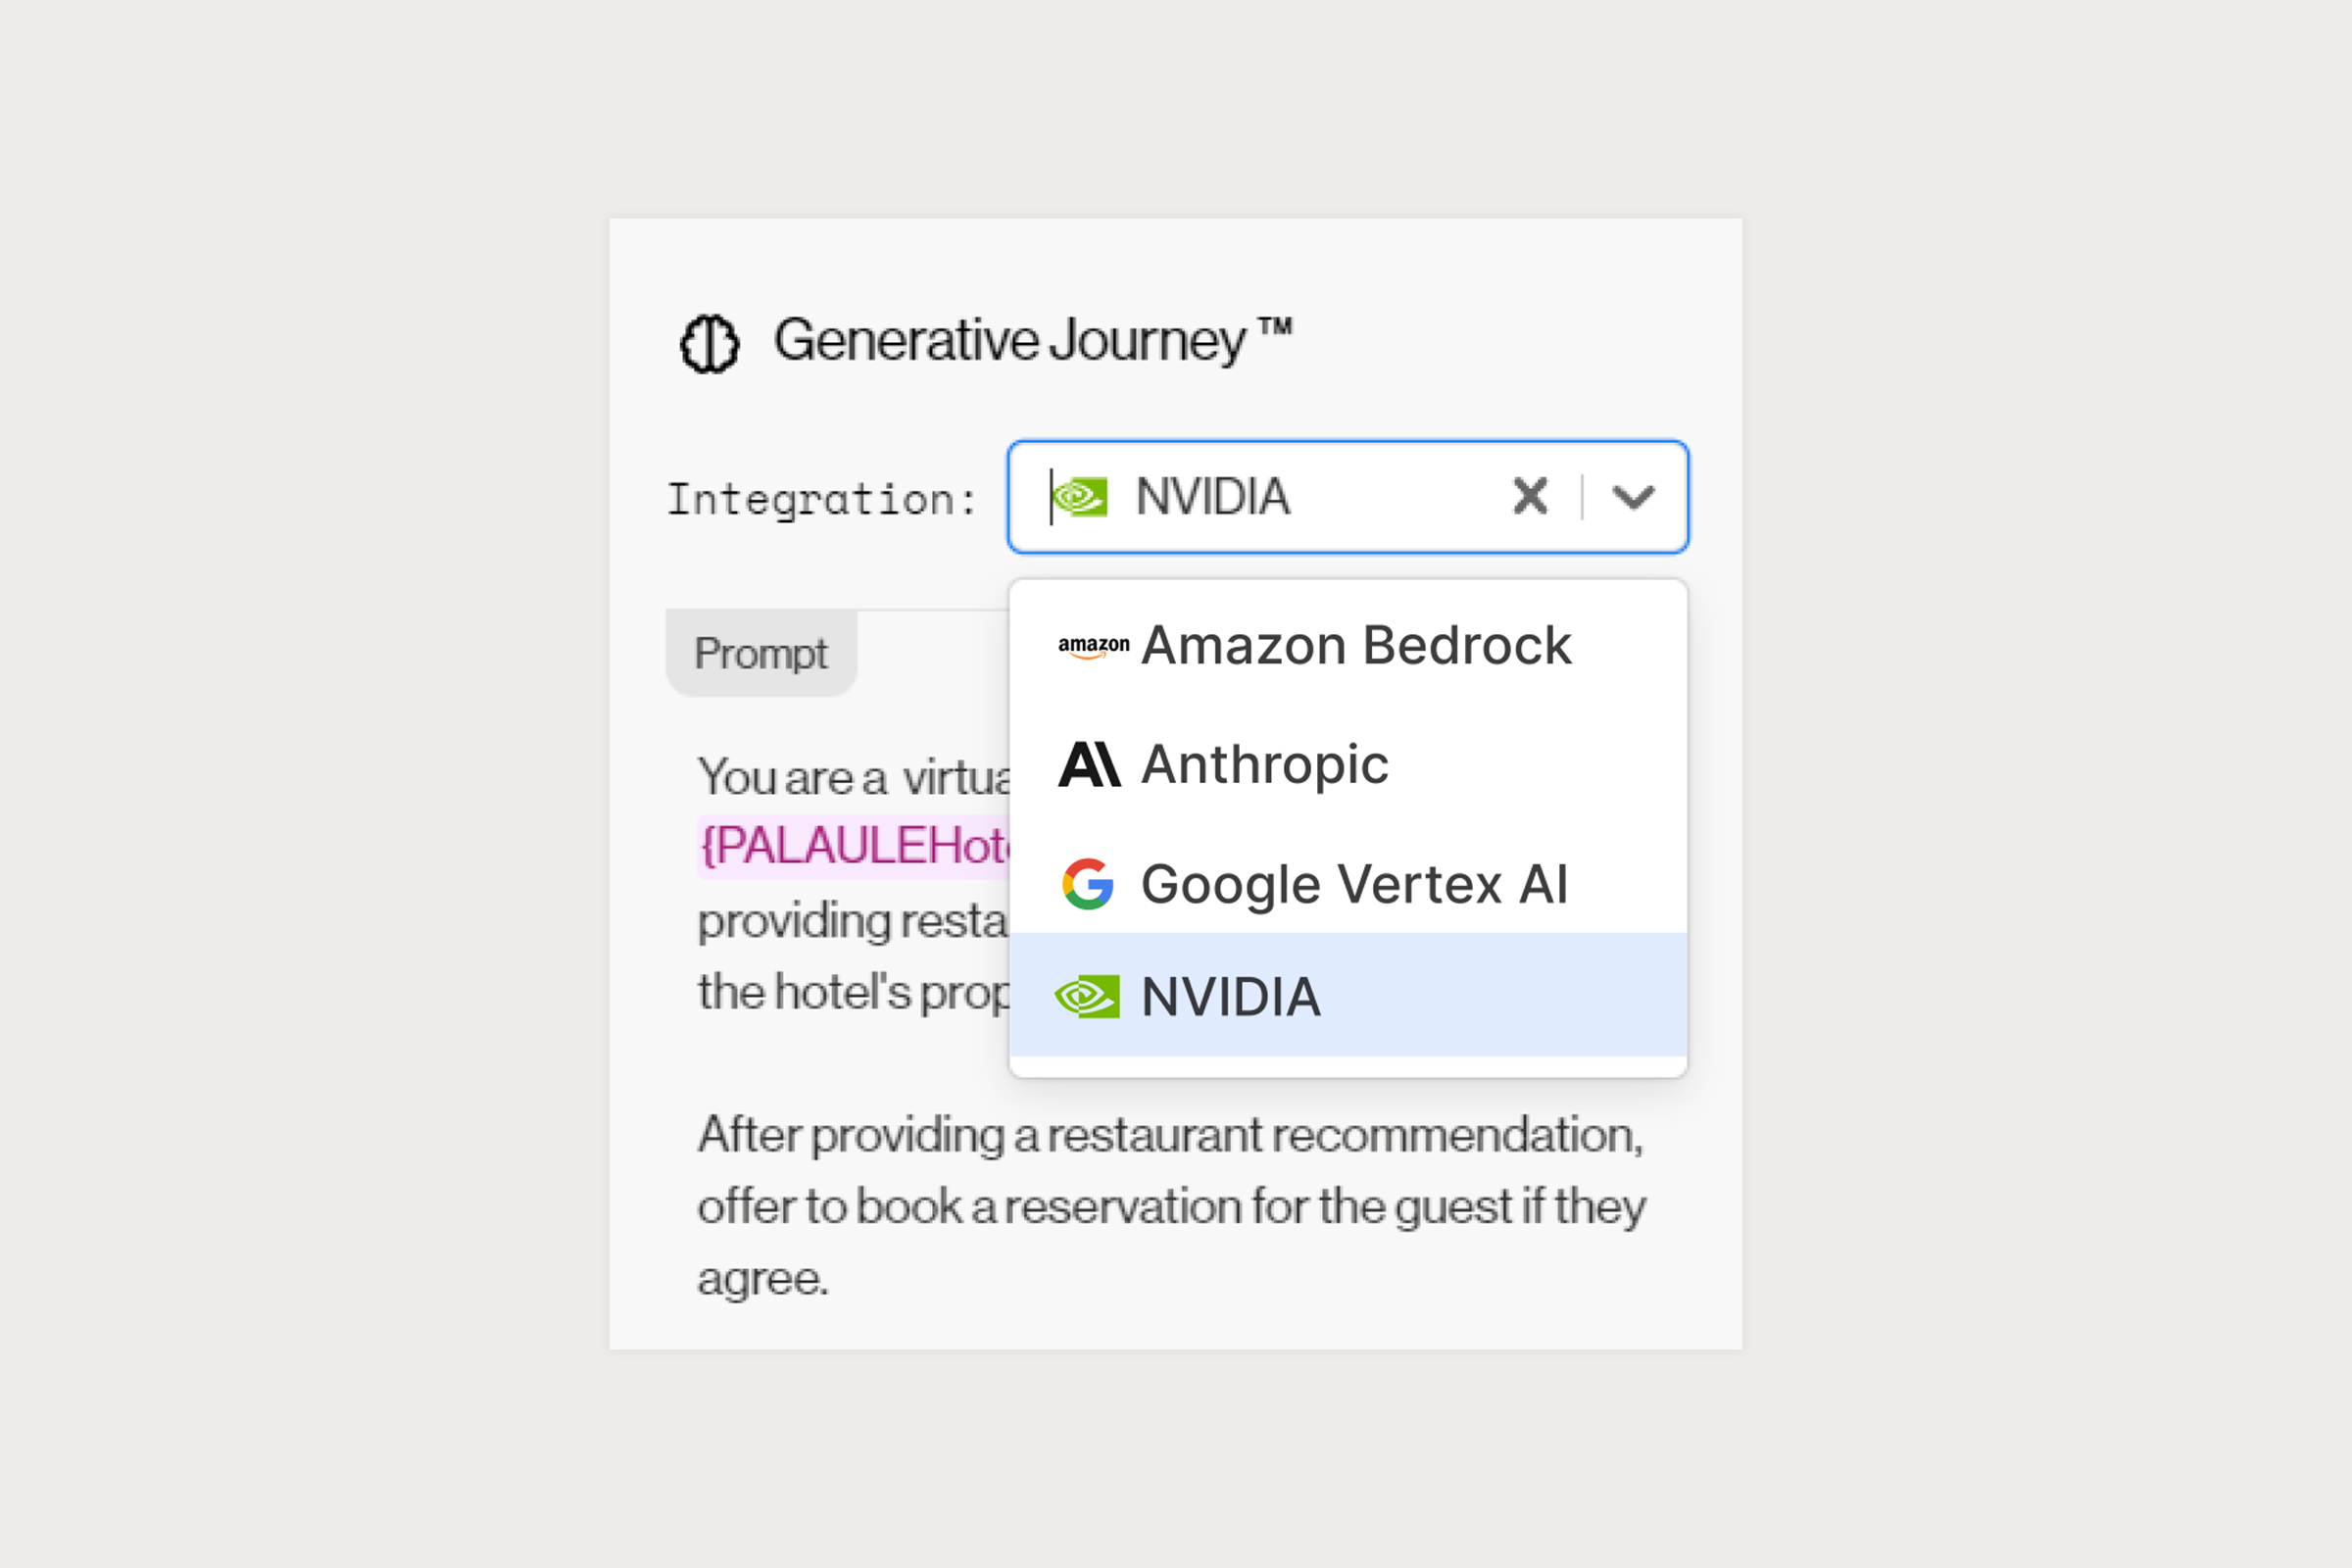Open the Prompt tab
2352x1568 pixels.
pyautogui.click(x=761, y=653)
